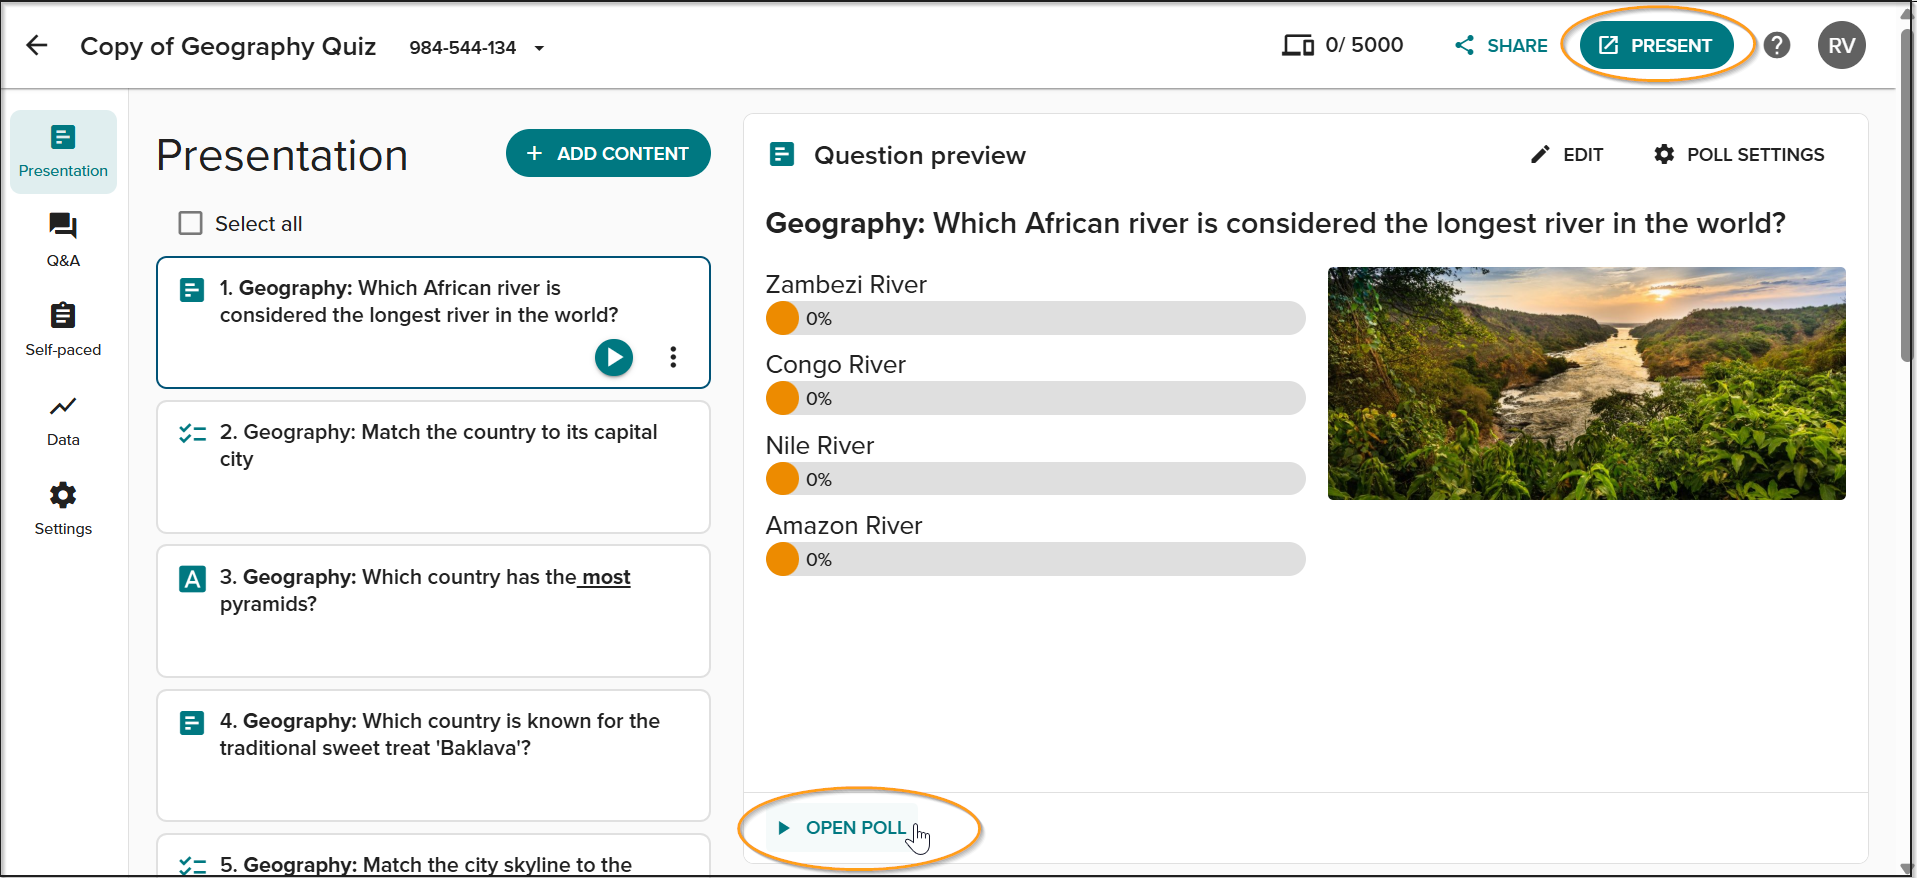The width and height of the screenshot is (1917, 878).
Task: Click the multiple-choice icon of question 4
Action: click(x=192, y=723)
